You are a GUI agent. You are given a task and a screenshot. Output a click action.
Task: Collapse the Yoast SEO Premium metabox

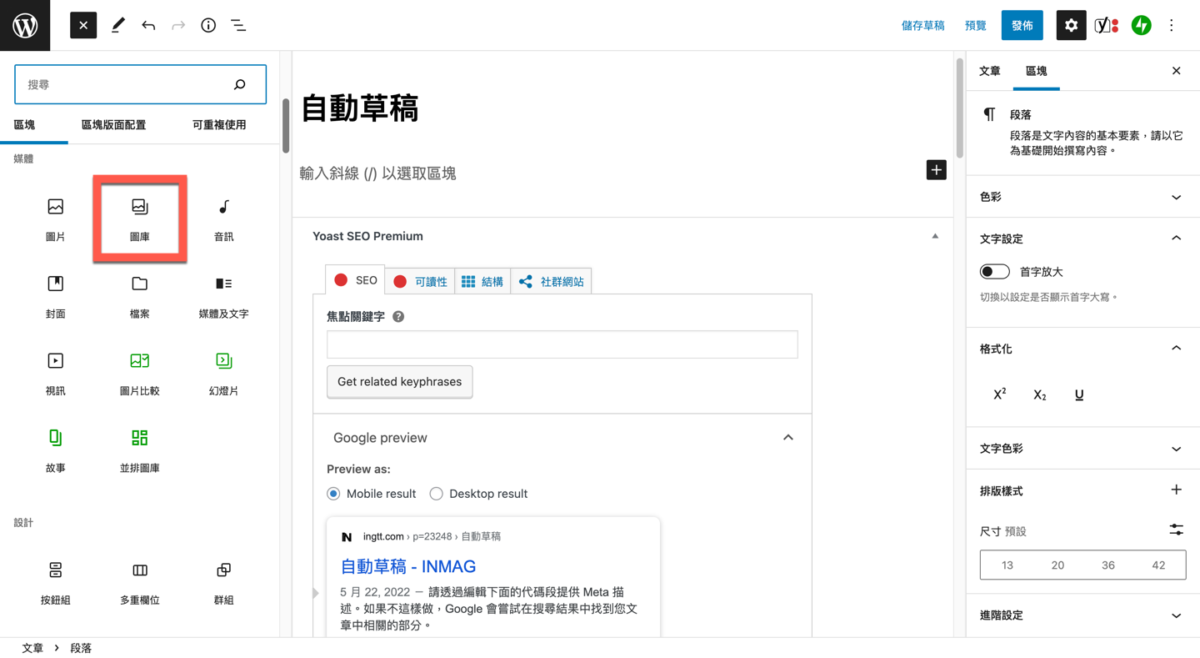(935, 236)
